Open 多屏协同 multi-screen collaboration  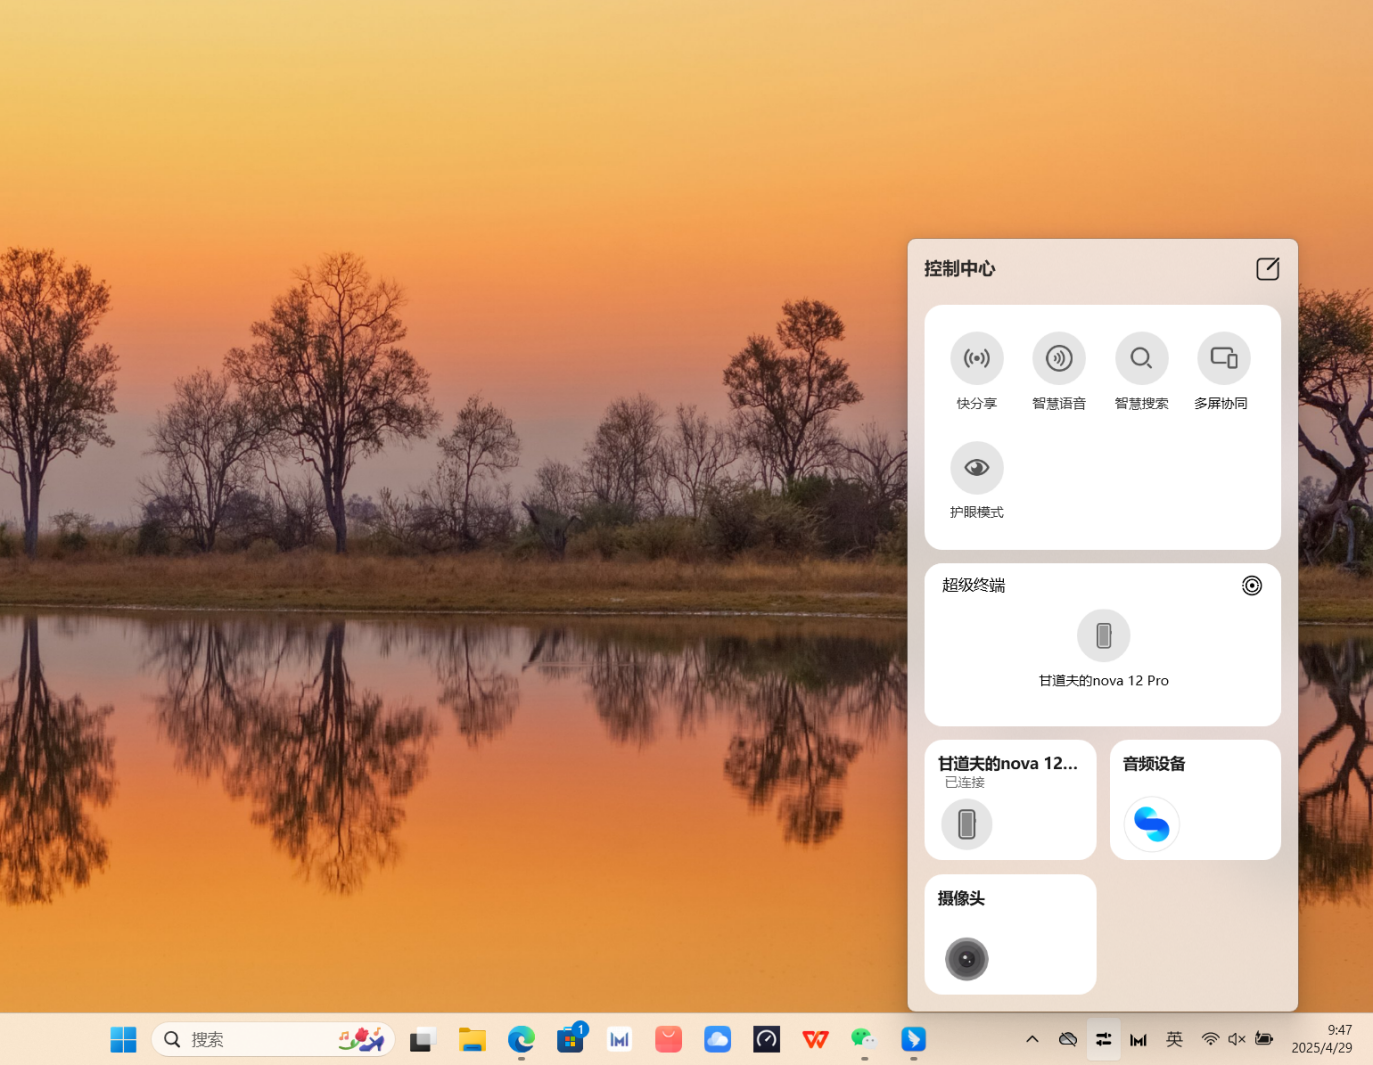coord(1223,358)
